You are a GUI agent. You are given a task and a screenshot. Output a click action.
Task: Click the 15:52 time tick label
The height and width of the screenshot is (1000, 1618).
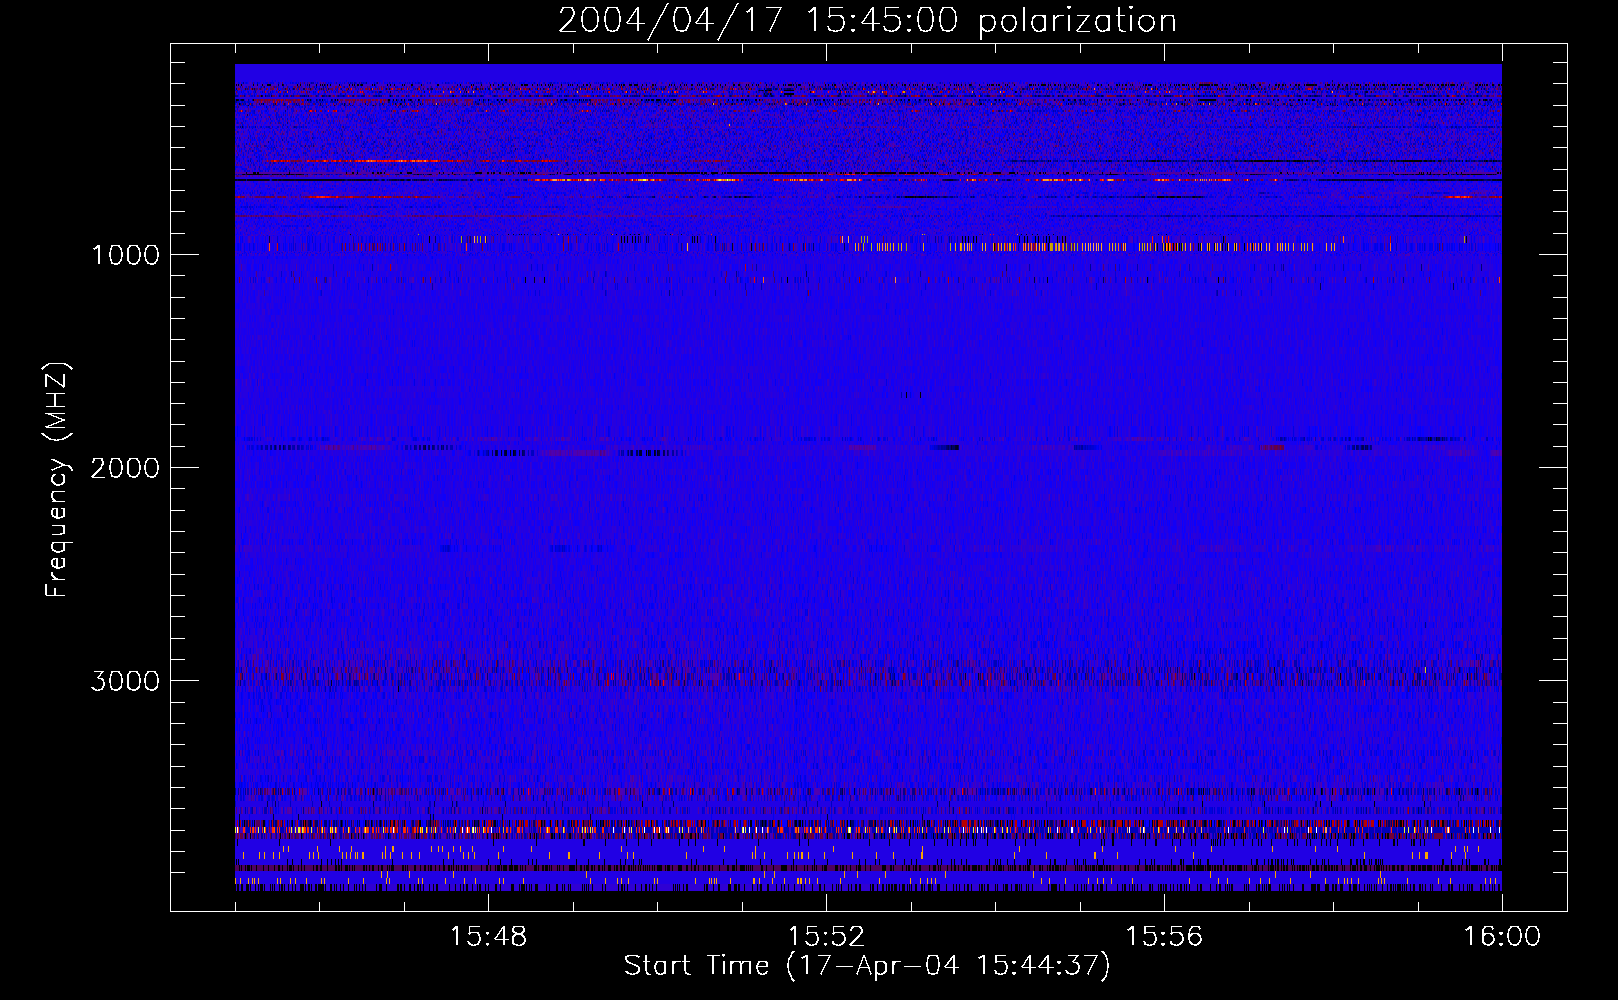coord(826,937)
